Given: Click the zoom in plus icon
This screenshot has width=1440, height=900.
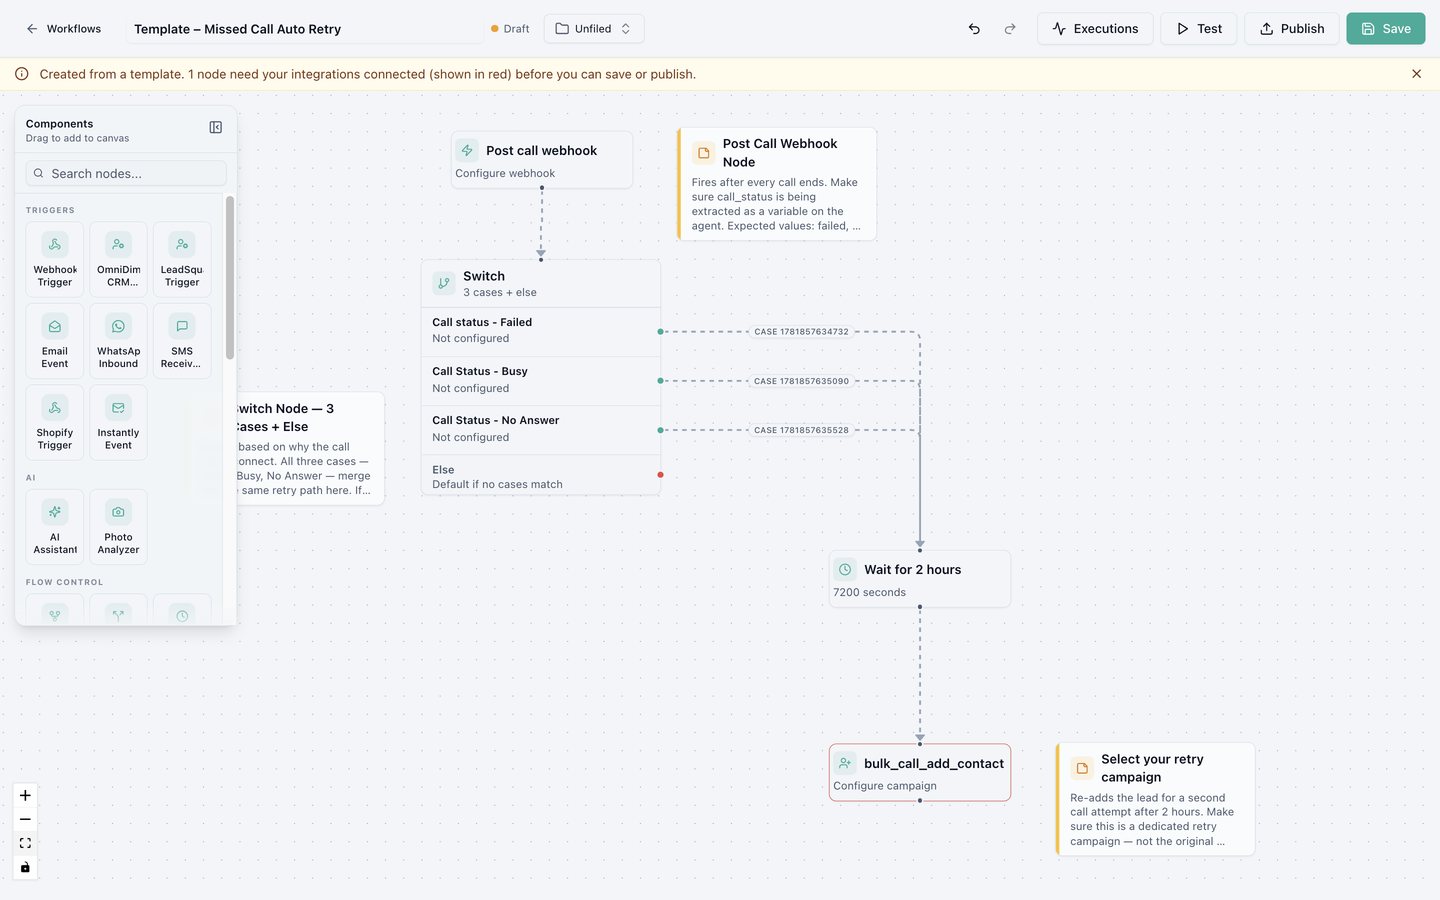Looking at the screenshot, I should 25,796.
